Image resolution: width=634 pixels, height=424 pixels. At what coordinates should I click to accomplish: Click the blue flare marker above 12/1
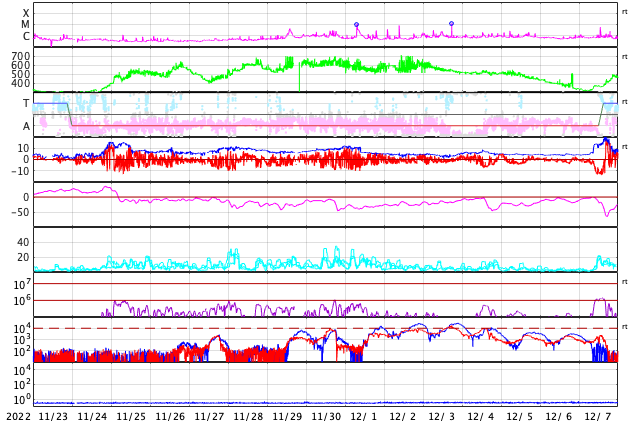(356, 25)
